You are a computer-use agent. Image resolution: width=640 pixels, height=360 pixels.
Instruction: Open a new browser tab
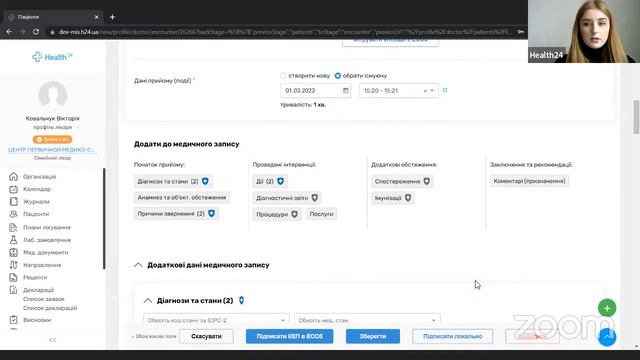(x=112, y=17)
